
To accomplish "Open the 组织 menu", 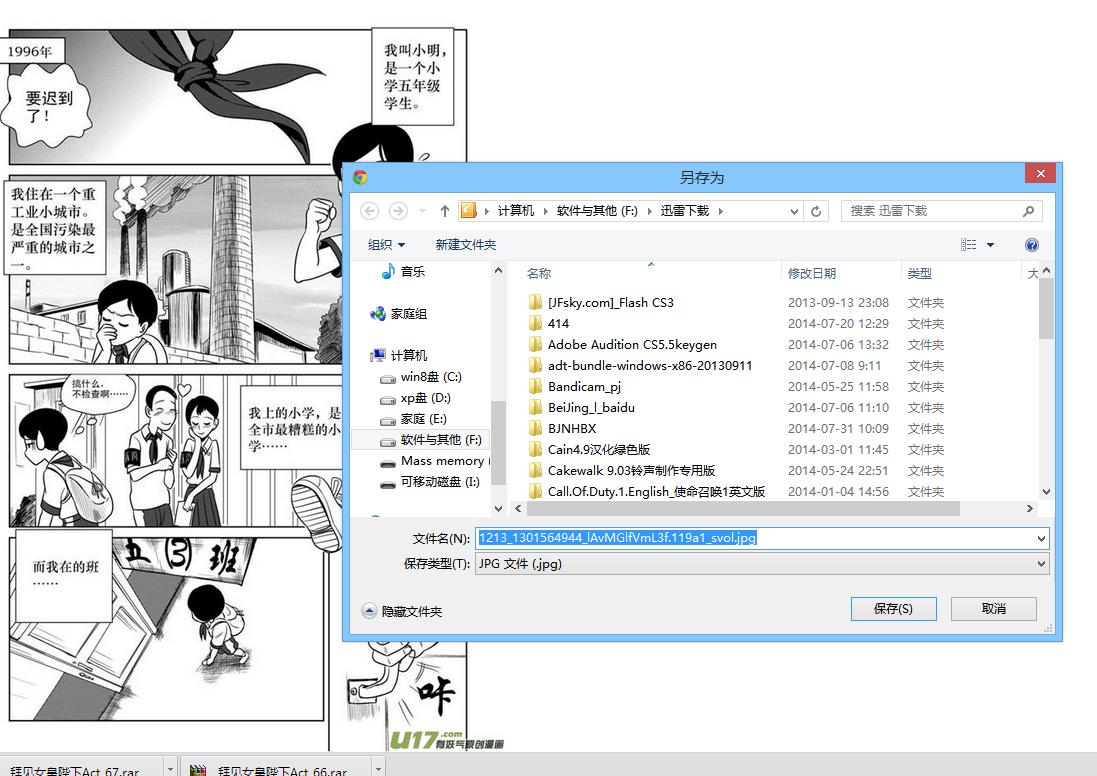I will [x=386, y=245].
